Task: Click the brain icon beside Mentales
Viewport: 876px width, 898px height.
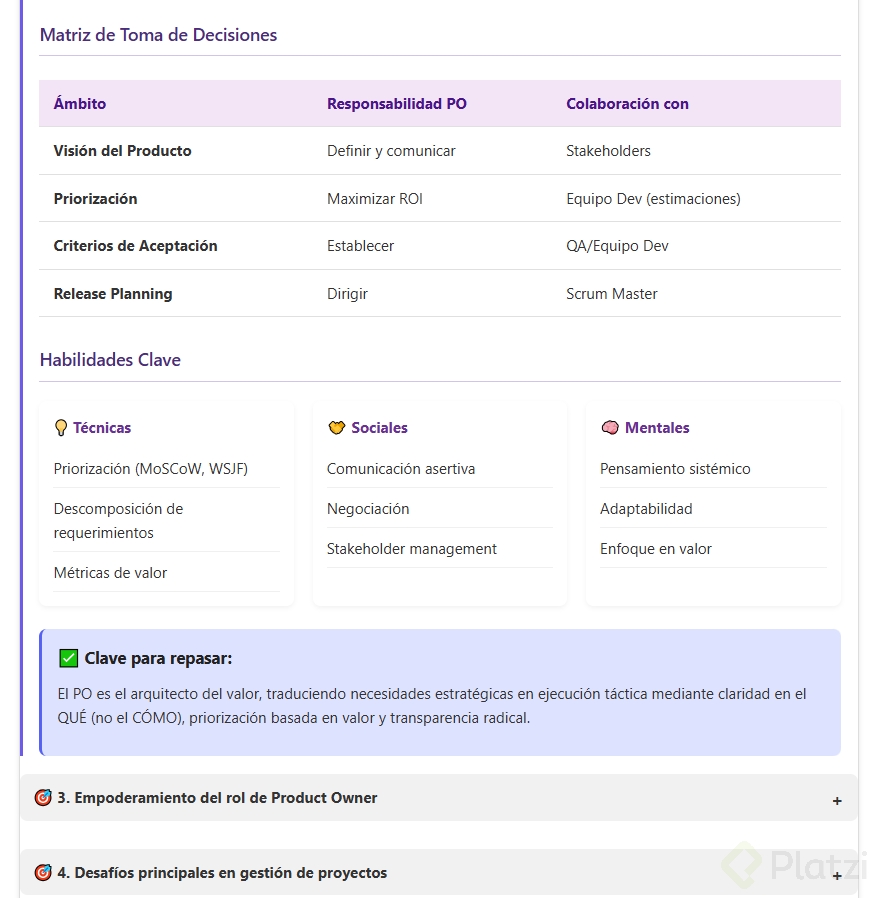Action: tap(609, 428)
